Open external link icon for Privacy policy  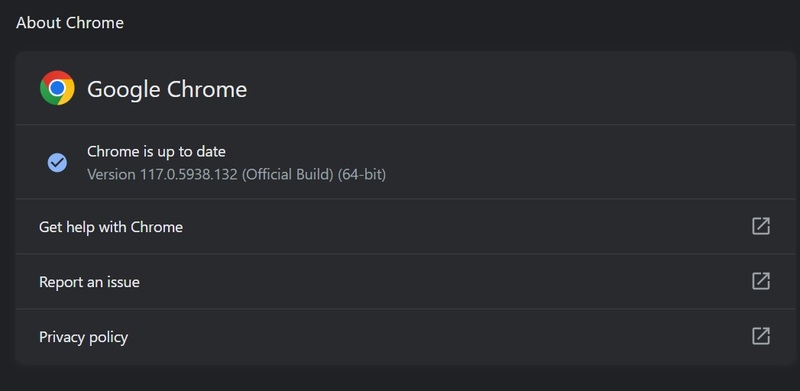(761, 336)
